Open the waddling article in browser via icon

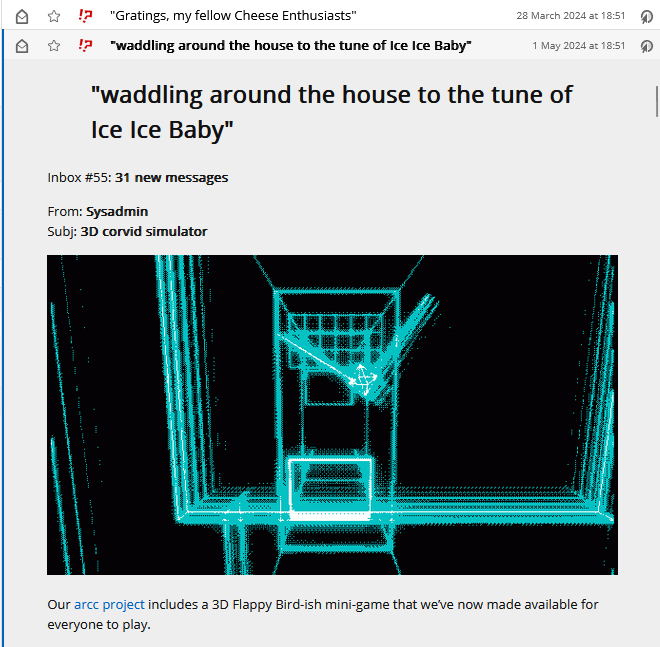coord(646,46)
